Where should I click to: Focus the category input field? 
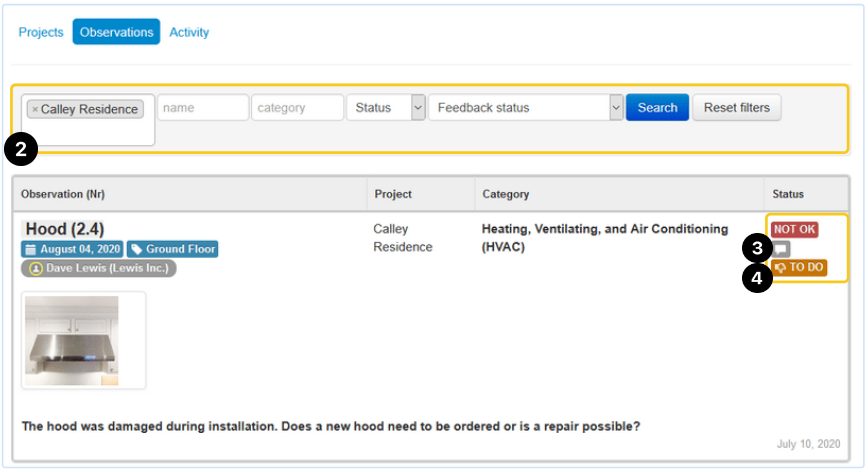297,108
